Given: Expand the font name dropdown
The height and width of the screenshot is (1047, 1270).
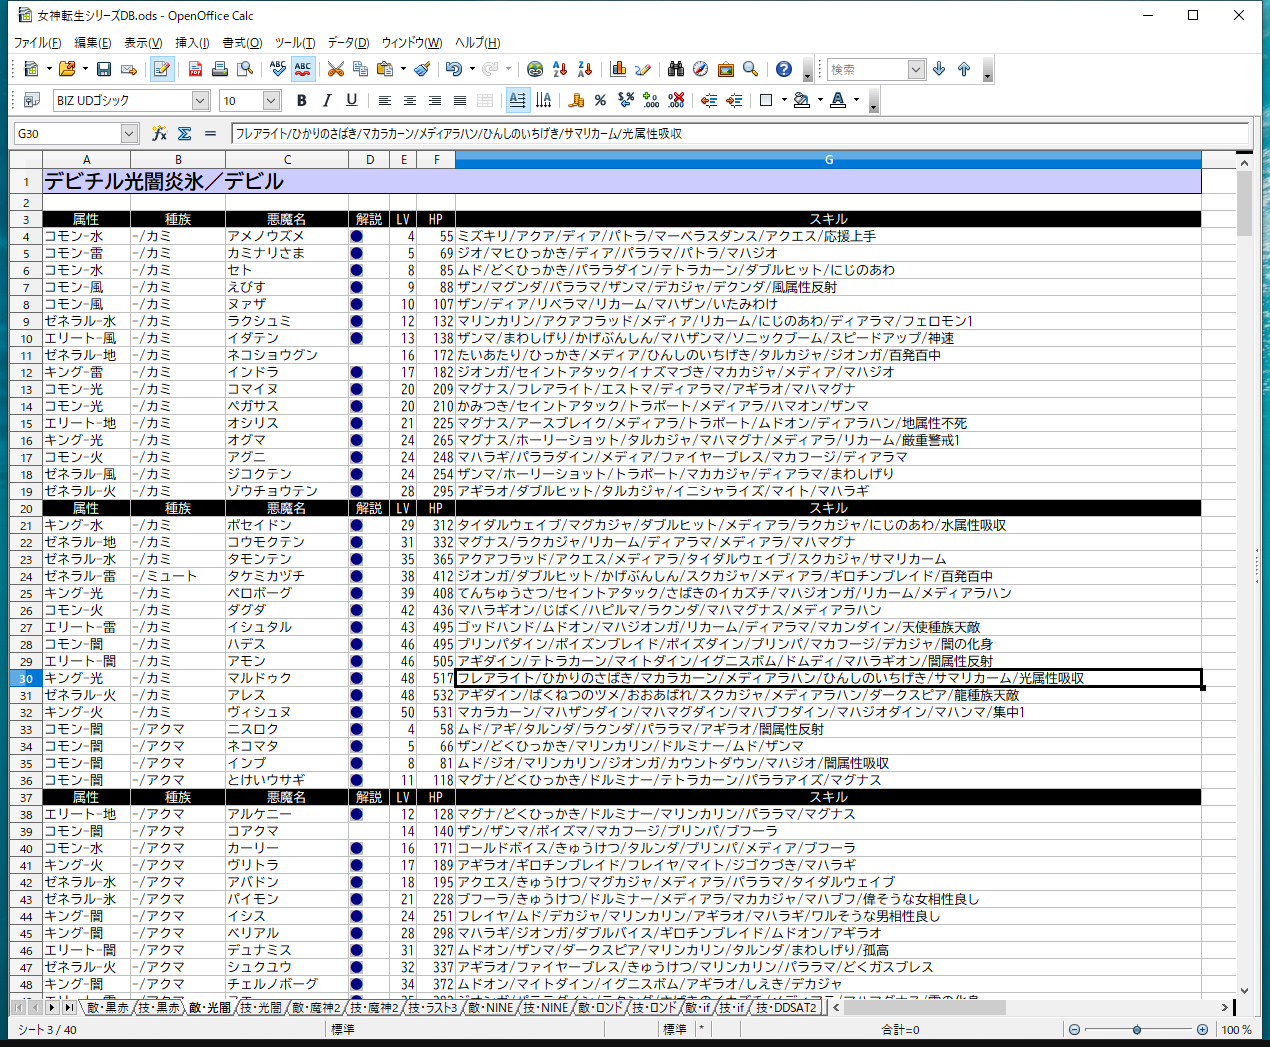Looking at the screenshot, I should click(x=200, y=100).
